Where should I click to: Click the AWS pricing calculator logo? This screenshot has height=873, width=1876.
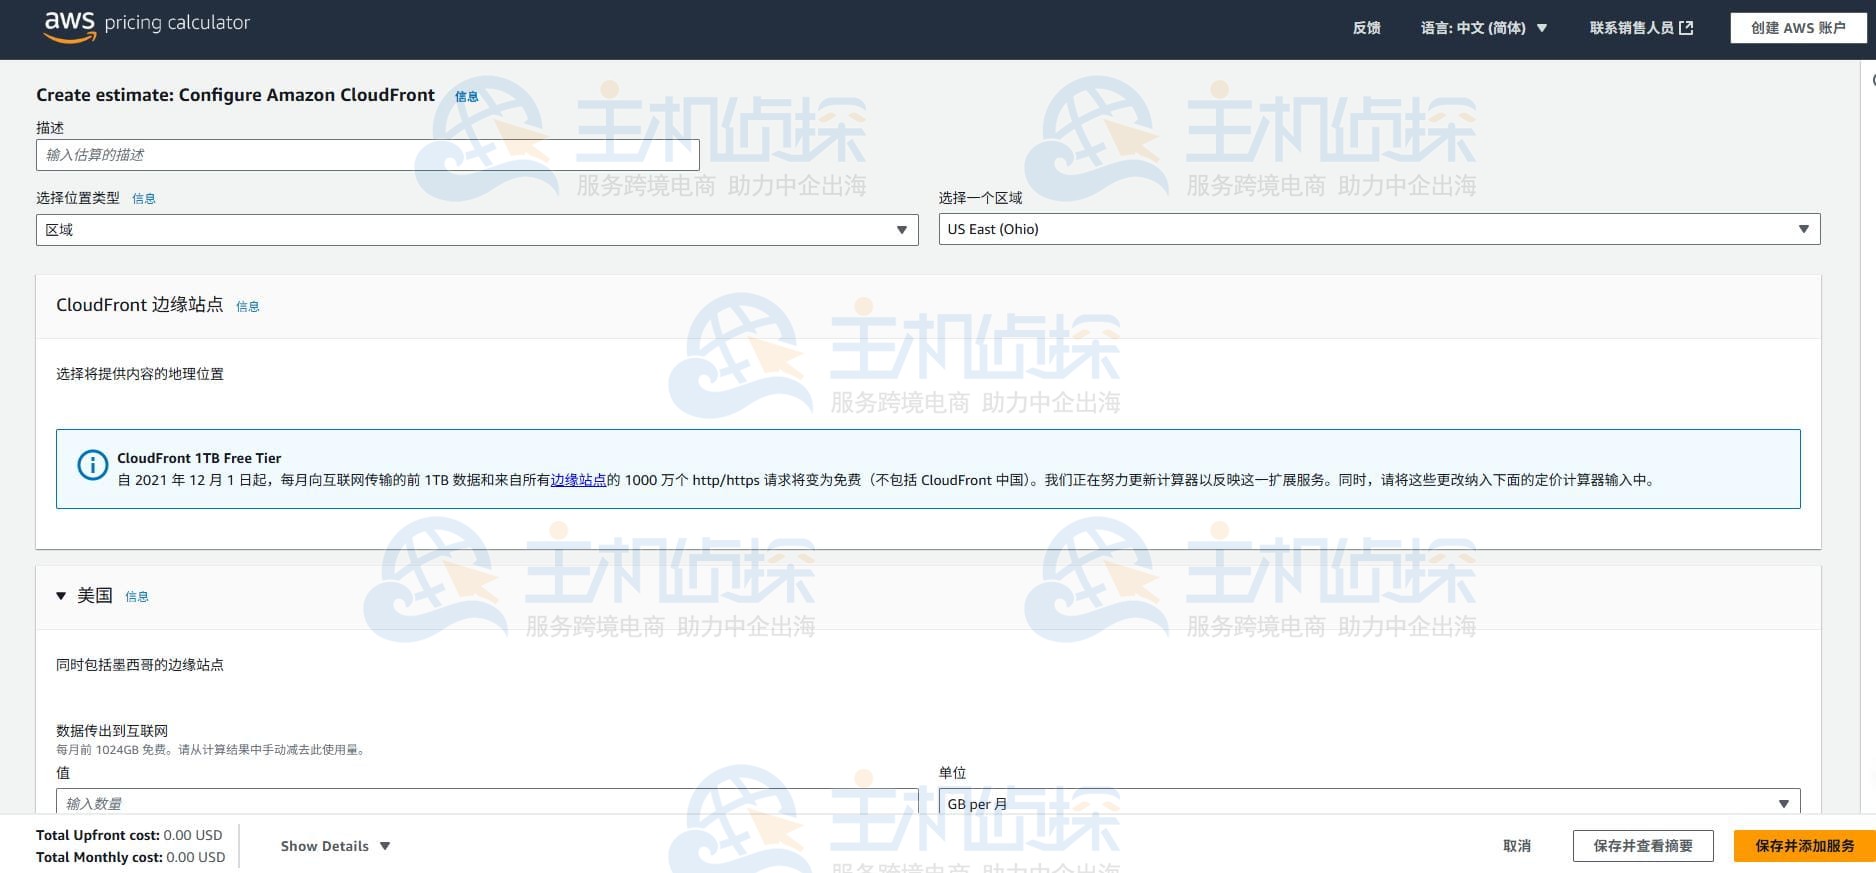(x=147, y=26)
